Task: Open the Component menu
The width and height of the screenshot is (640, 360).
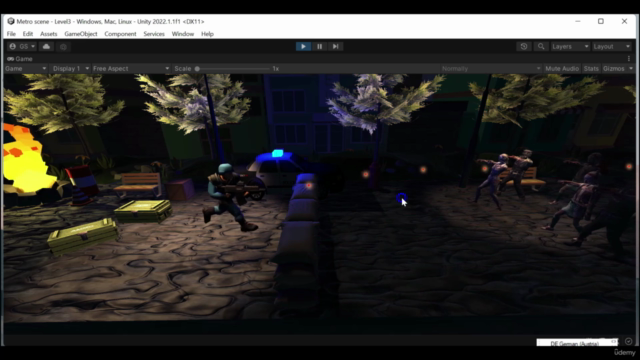Action: click(x=120, y=34)
